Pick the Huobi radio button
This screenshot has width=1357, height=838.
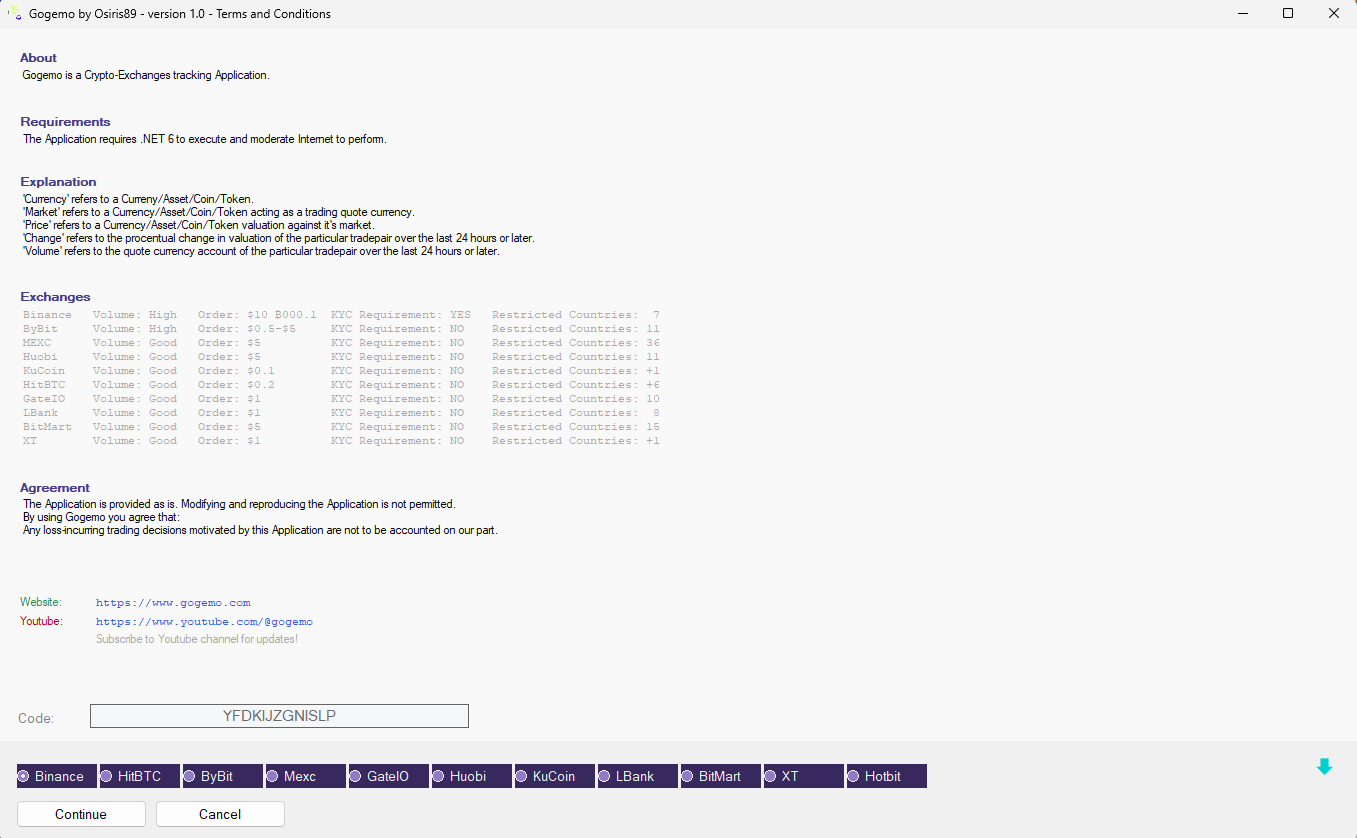pyautogui.click(x=472, y=776)
